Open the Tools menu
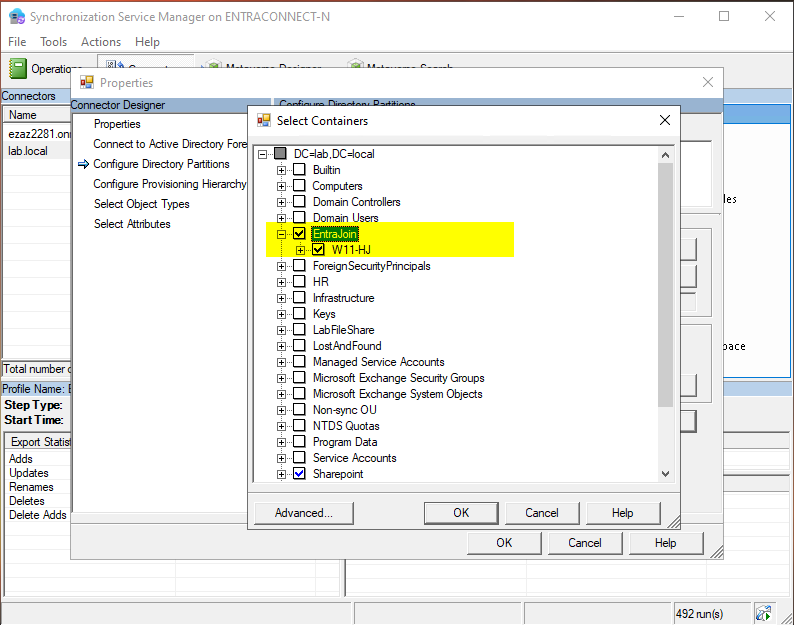This screenshot has width=794, height=625. tap(53, 42)
